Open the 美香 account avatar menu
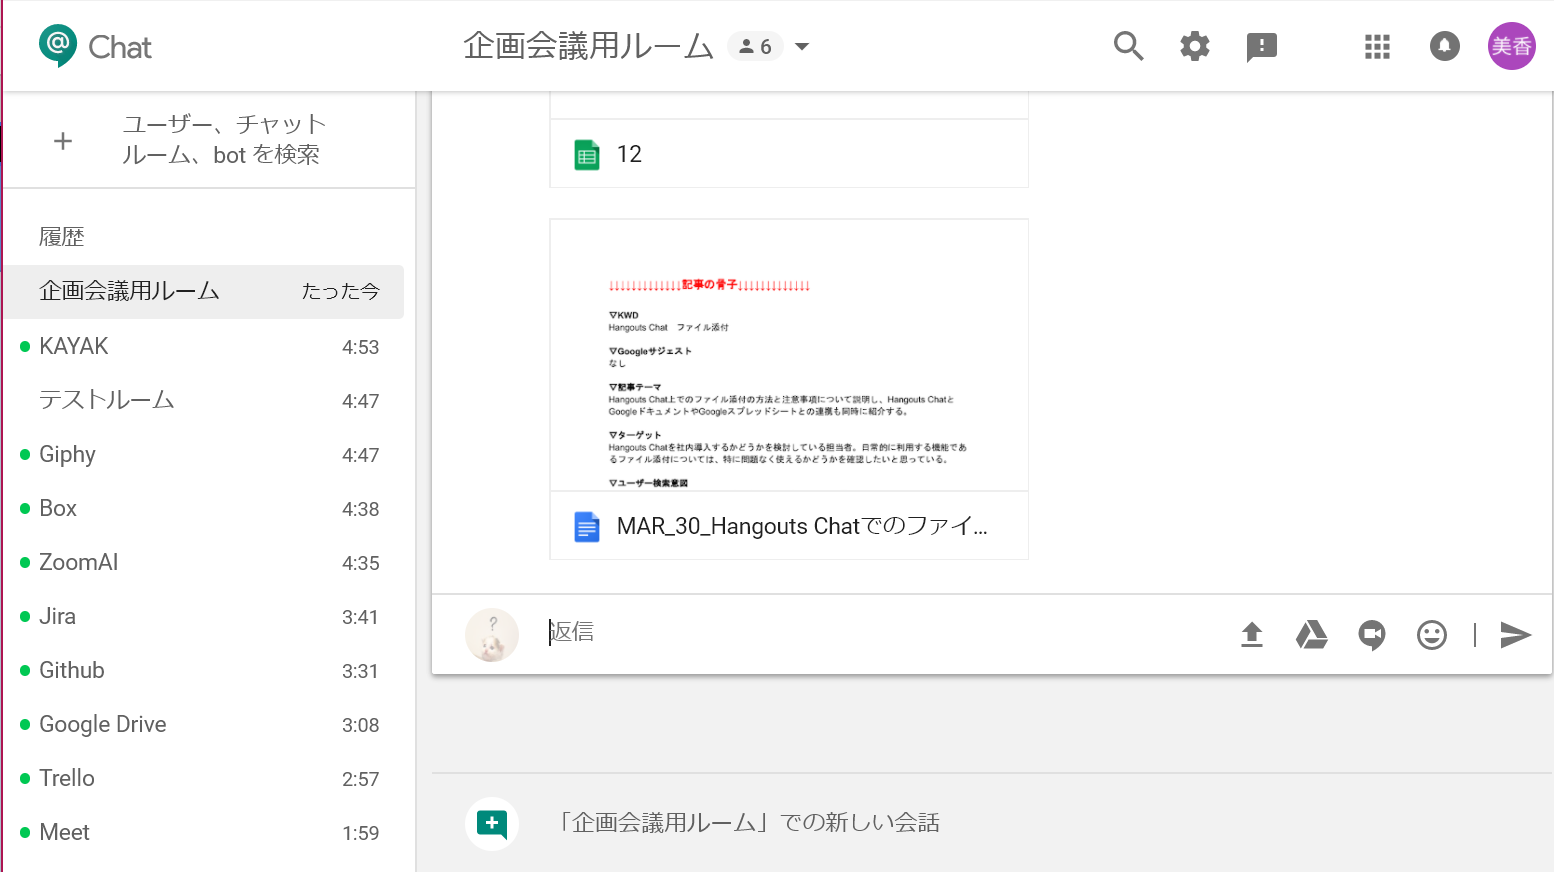Viewport: 1554px width, 872px height. (1511, 46)
